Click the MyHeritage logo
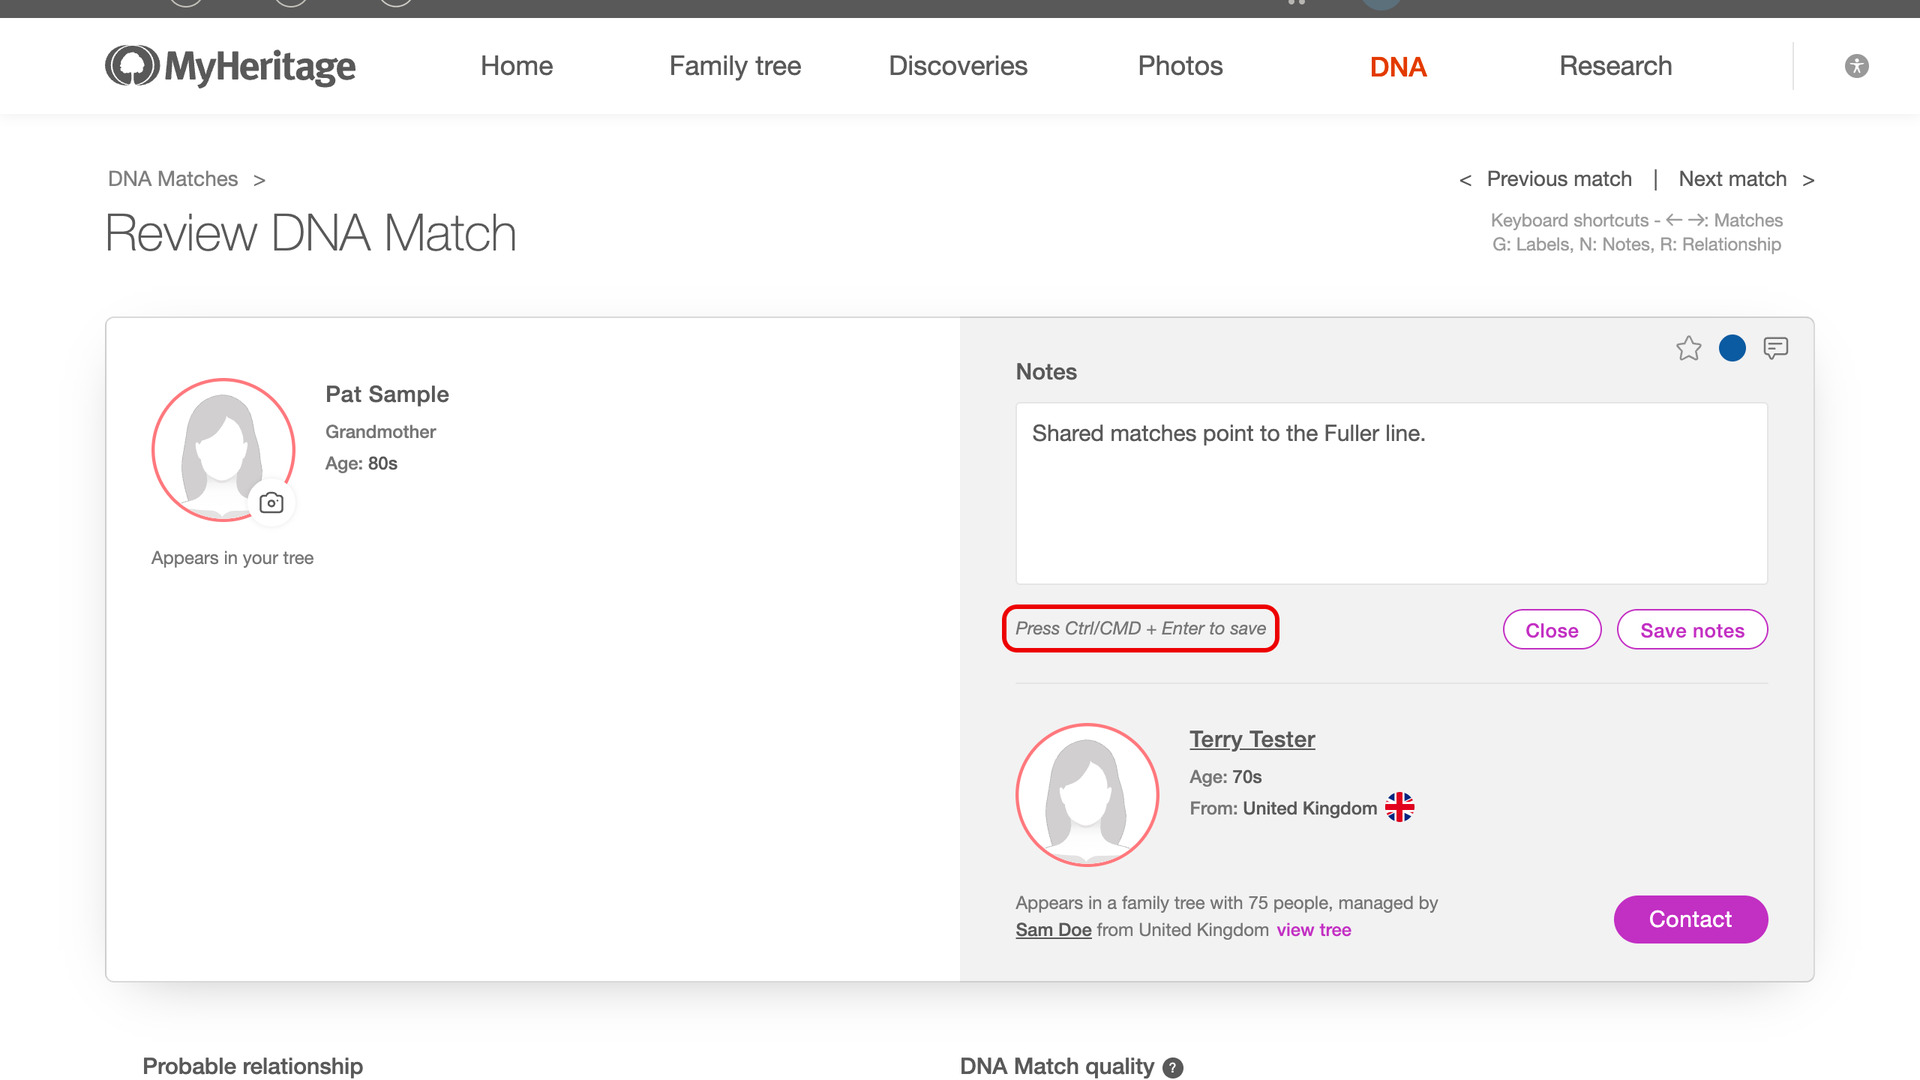 pos(230,66)
